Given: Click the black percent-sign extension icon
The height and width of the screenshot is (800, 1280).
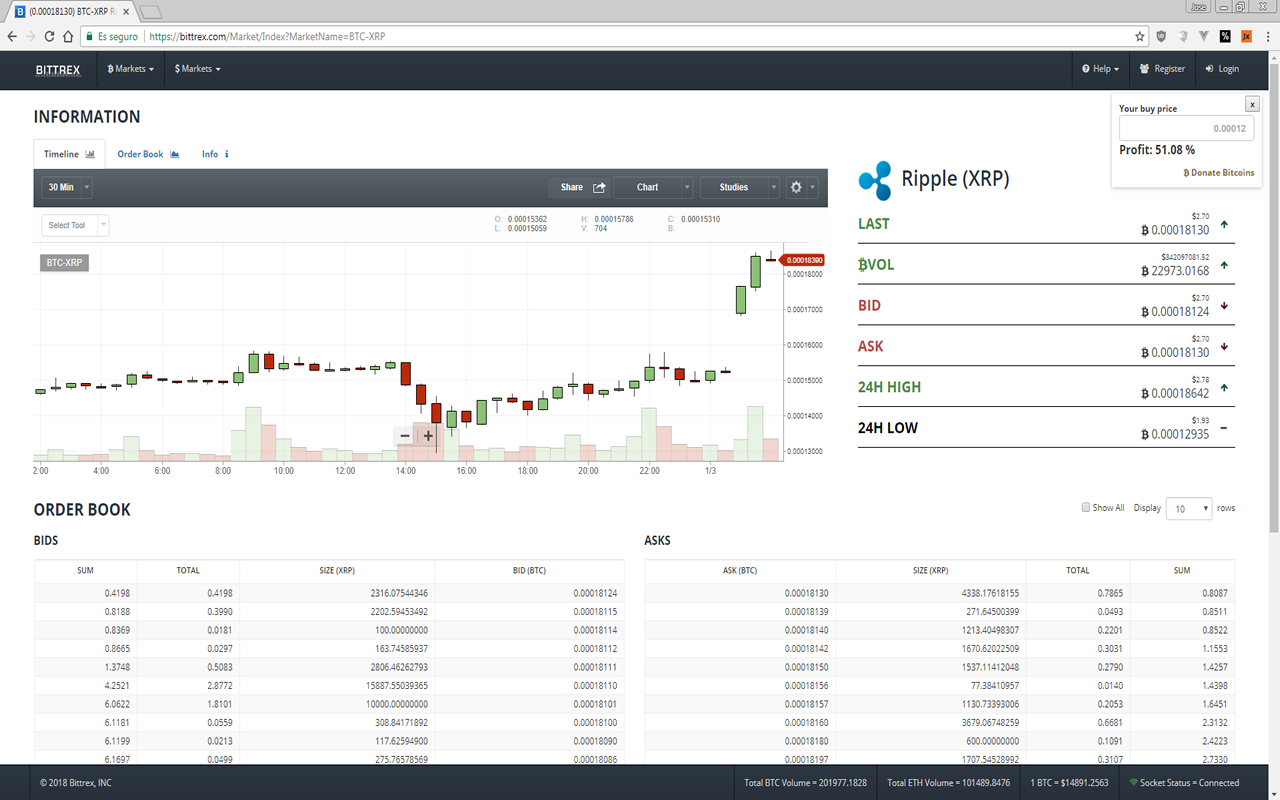Looking at the screenshot, I should tap(1225, 36).
